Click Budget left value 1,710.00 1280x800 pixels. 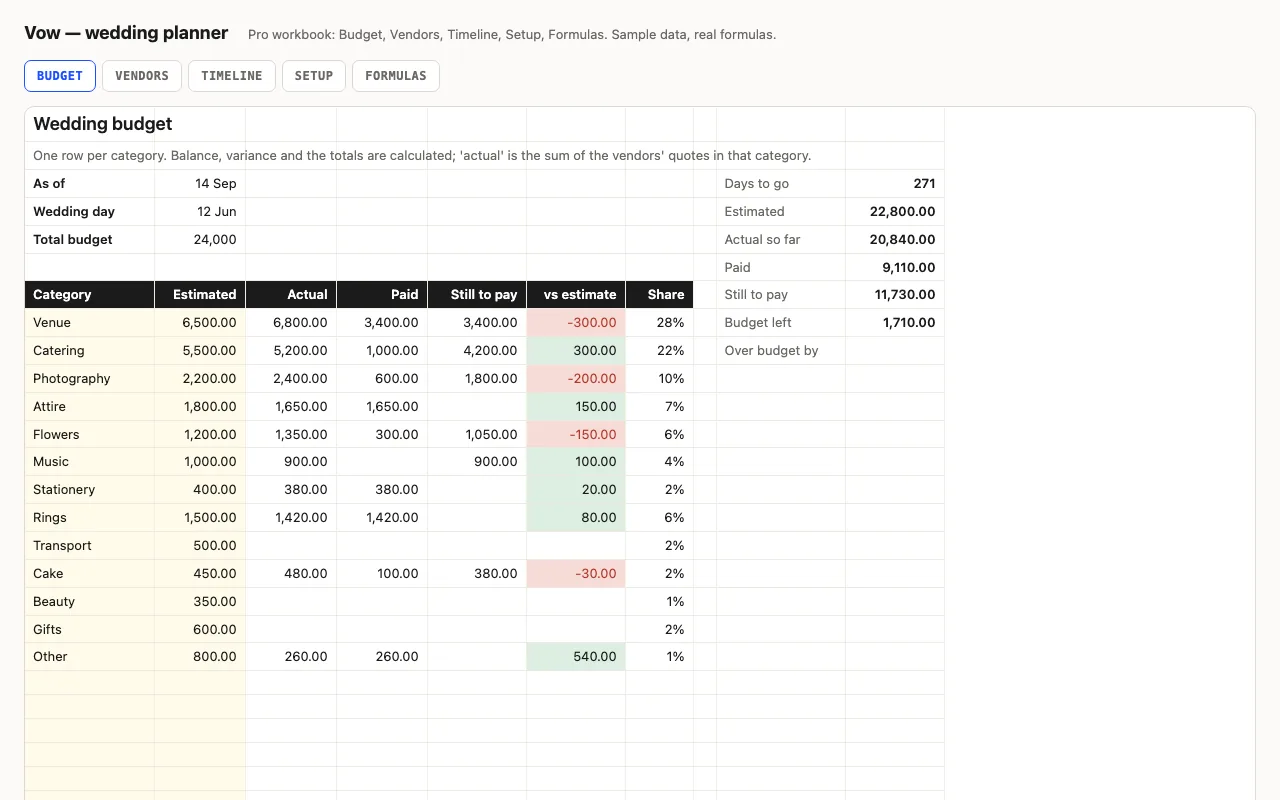[895, 323]
